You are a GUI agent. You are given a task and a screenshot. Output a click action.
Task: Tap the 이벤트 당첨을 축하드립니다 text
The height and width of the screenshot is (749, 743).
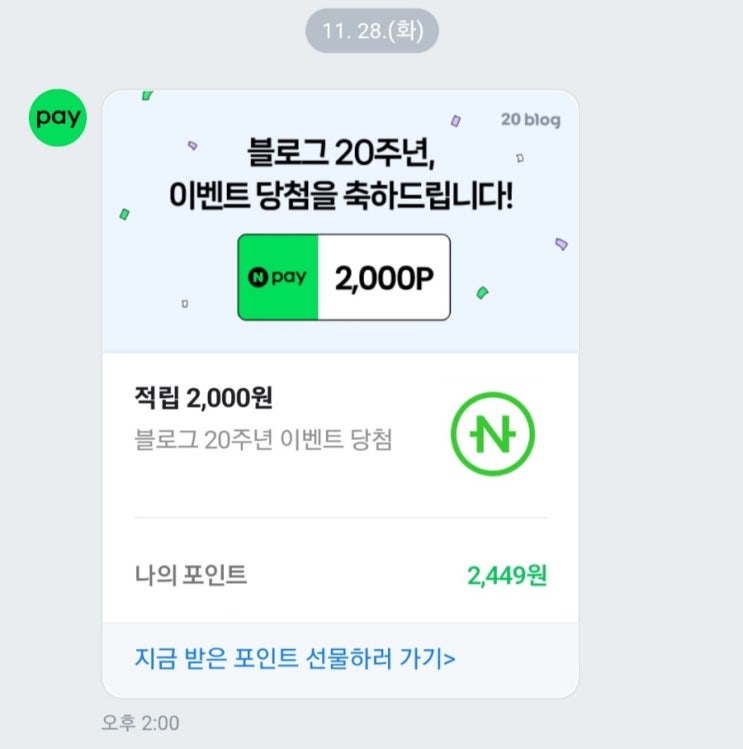click(341, 195)
